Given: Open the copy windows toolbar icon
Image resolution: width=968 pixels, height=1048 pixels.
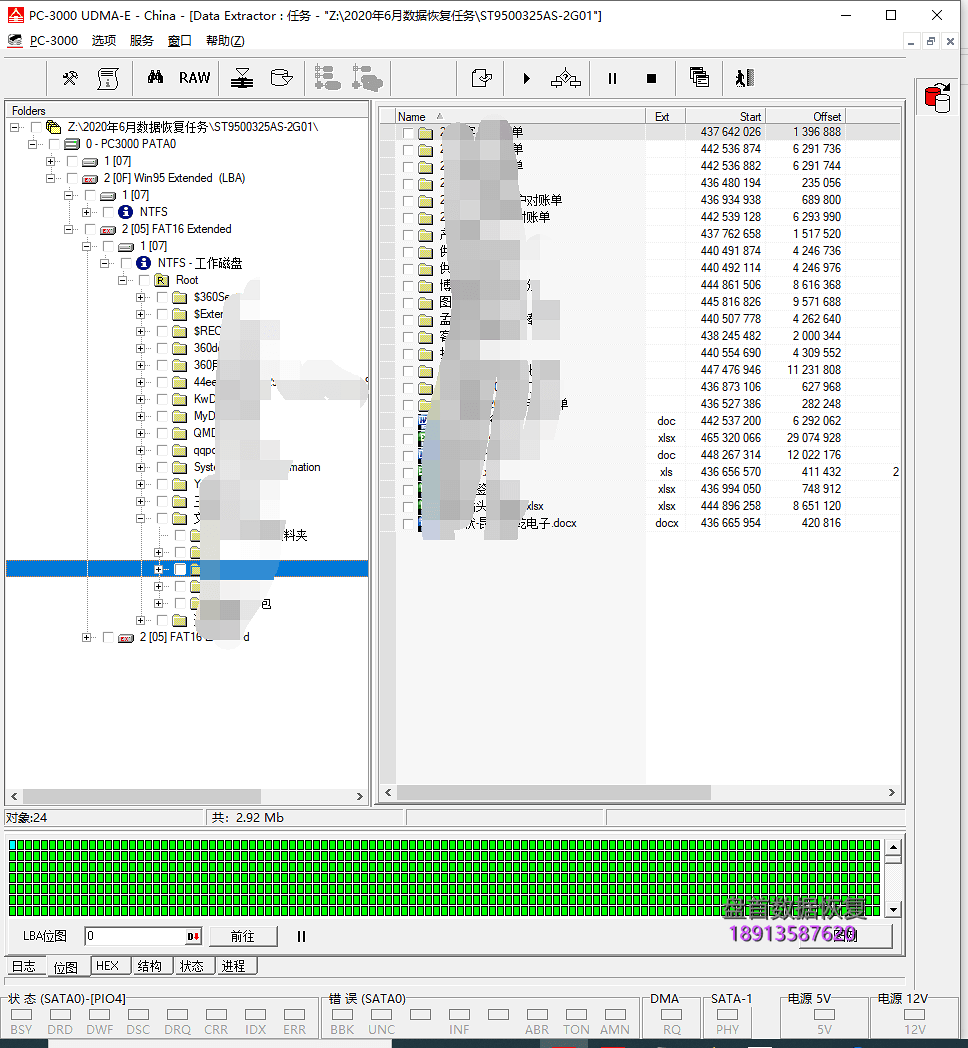Looking at the screenshot, I should (x=699, y=78).
